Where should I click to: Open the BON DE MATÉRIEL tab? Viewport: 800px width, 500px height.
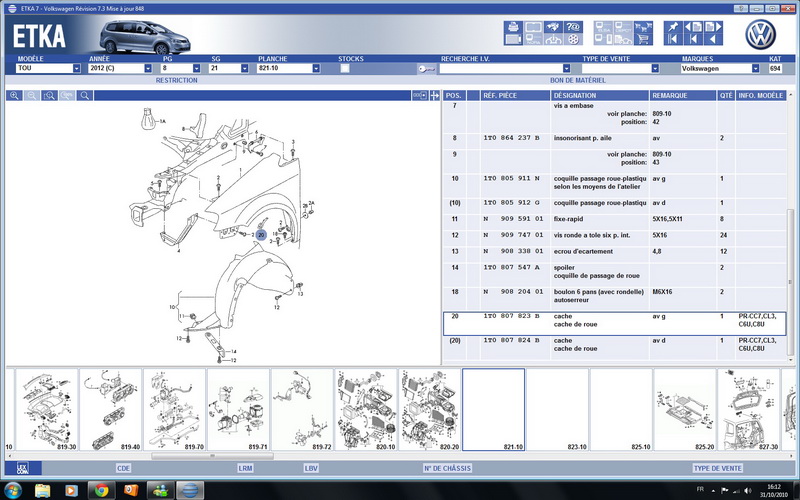tap(578, 80)
